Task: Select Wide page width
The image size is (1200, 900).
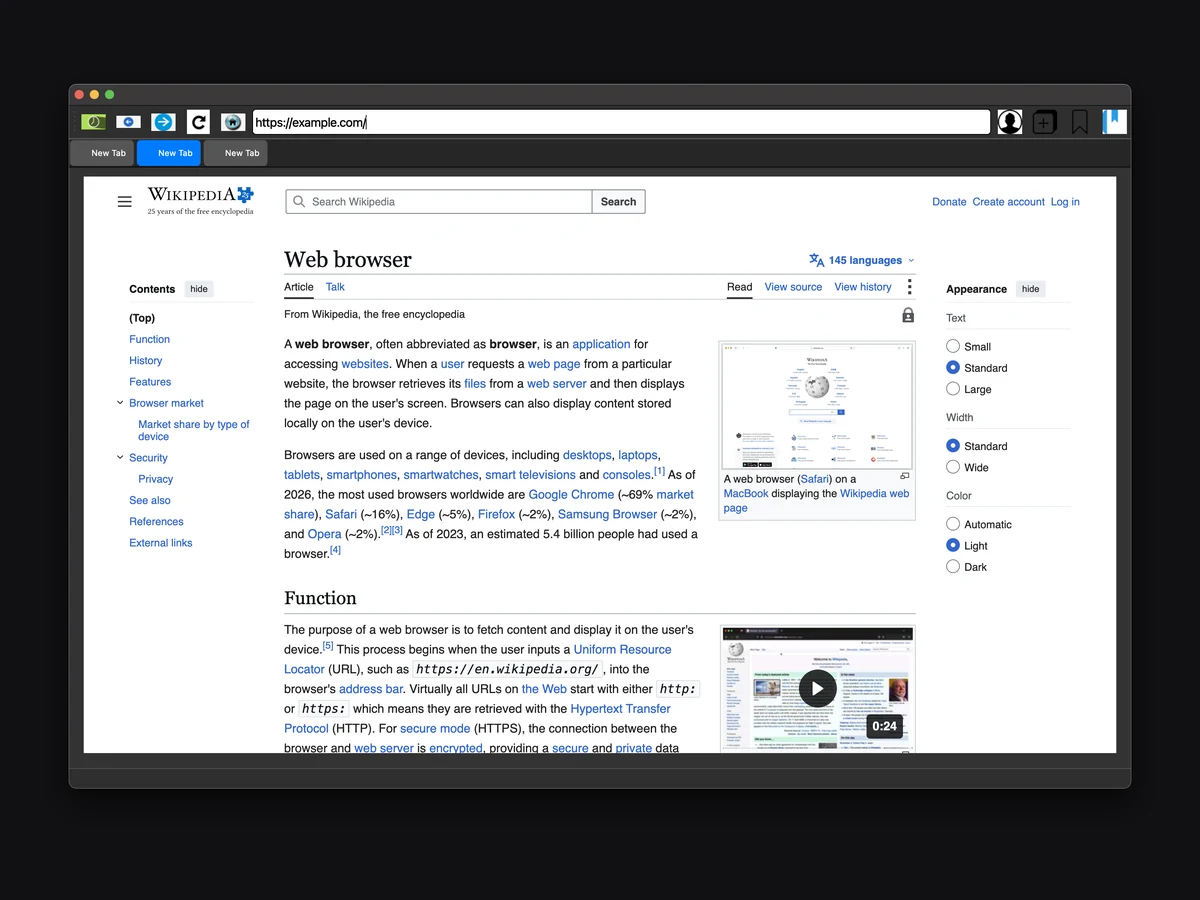Action: [x=953, y=467]
